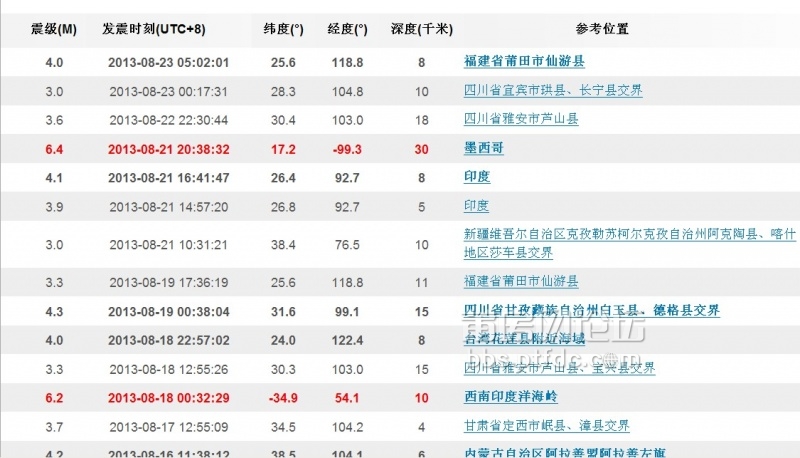Screen dimensions: 800x458
Task: Select the time 2013-08-21 14:57:20
Action: tap(168, 207)
